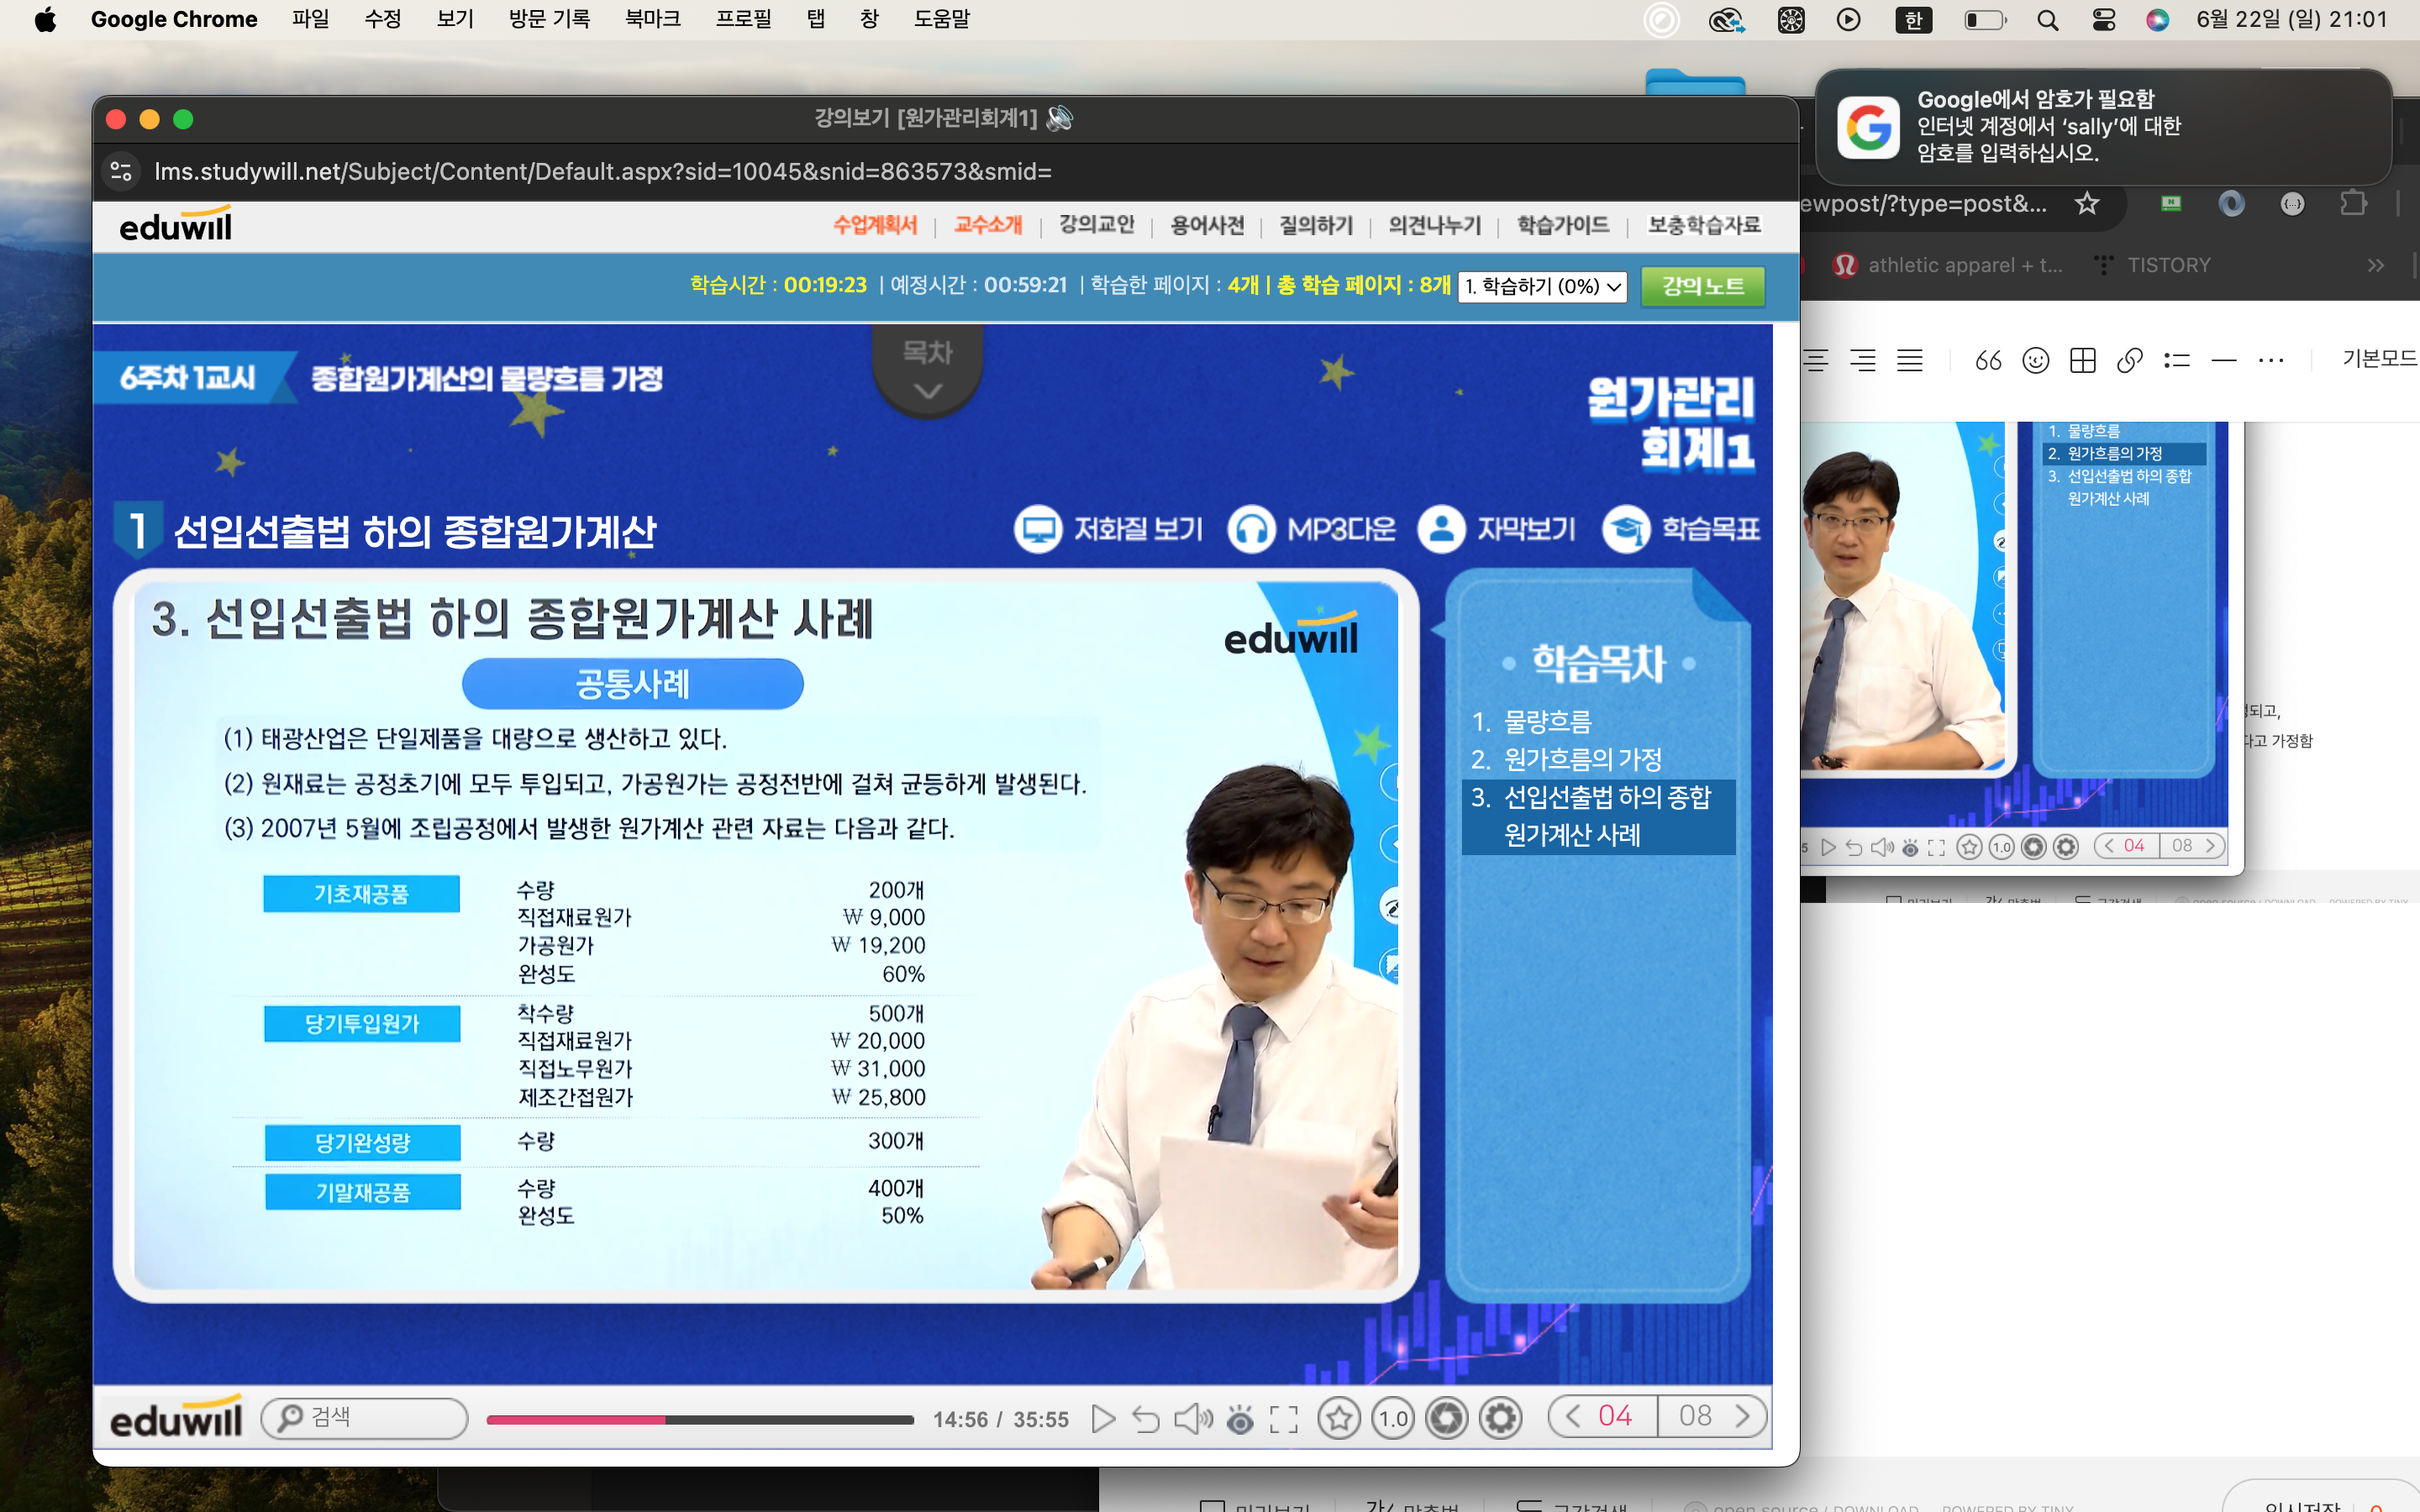This screenshot has width=2420, height=1512.
Task: Toggle the eye icon in player controls
Action: click(1240, 1418)
